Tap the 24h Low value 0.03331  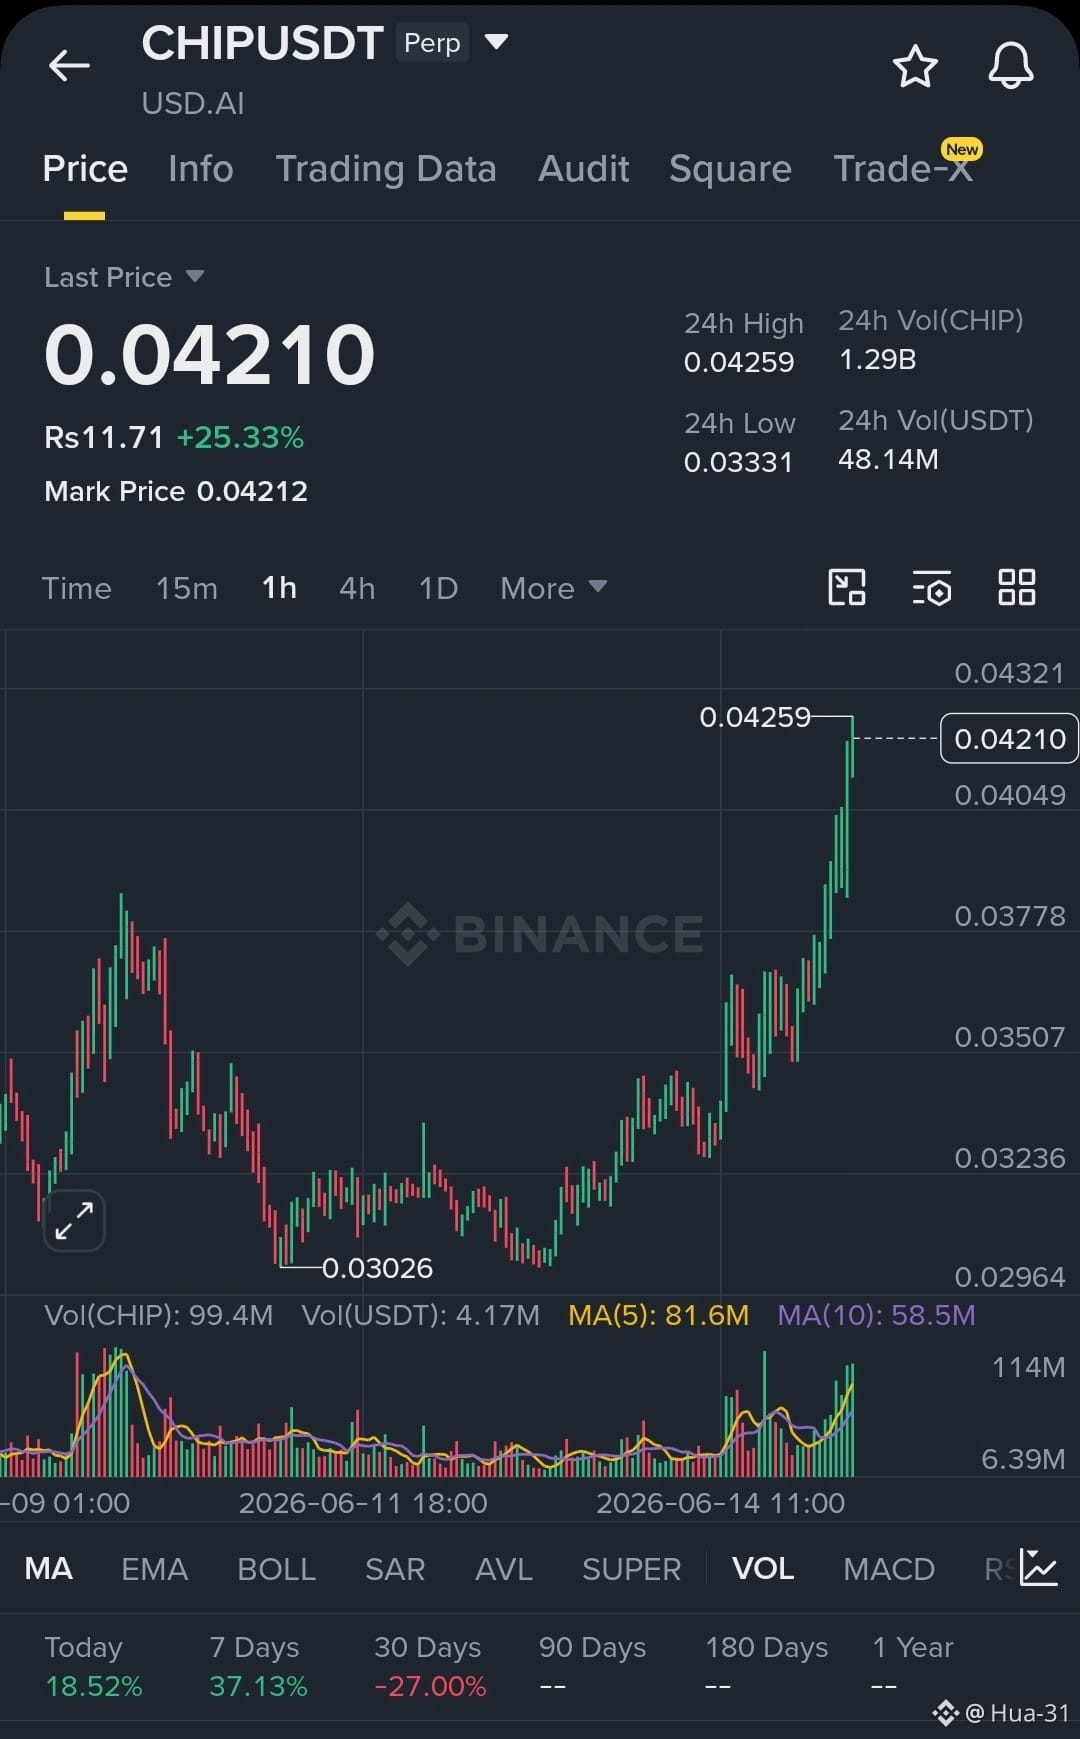click(738, 462)
